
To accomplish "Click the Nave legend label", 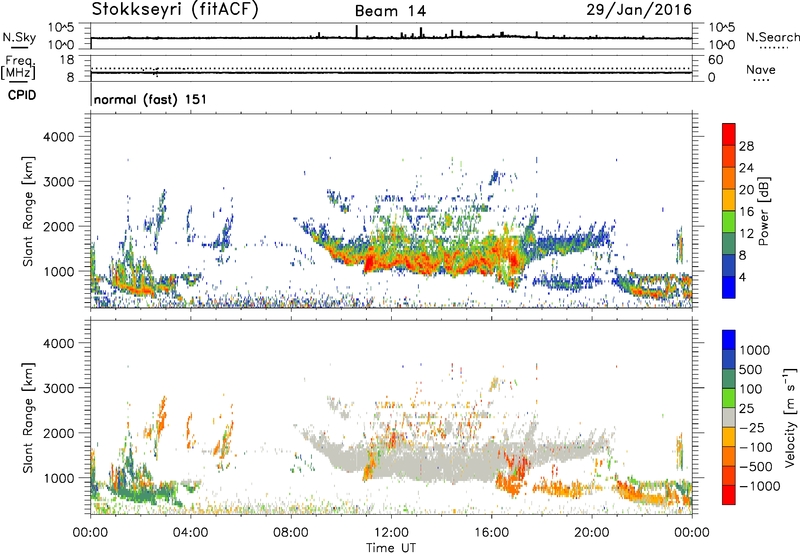I will (761, 69).
